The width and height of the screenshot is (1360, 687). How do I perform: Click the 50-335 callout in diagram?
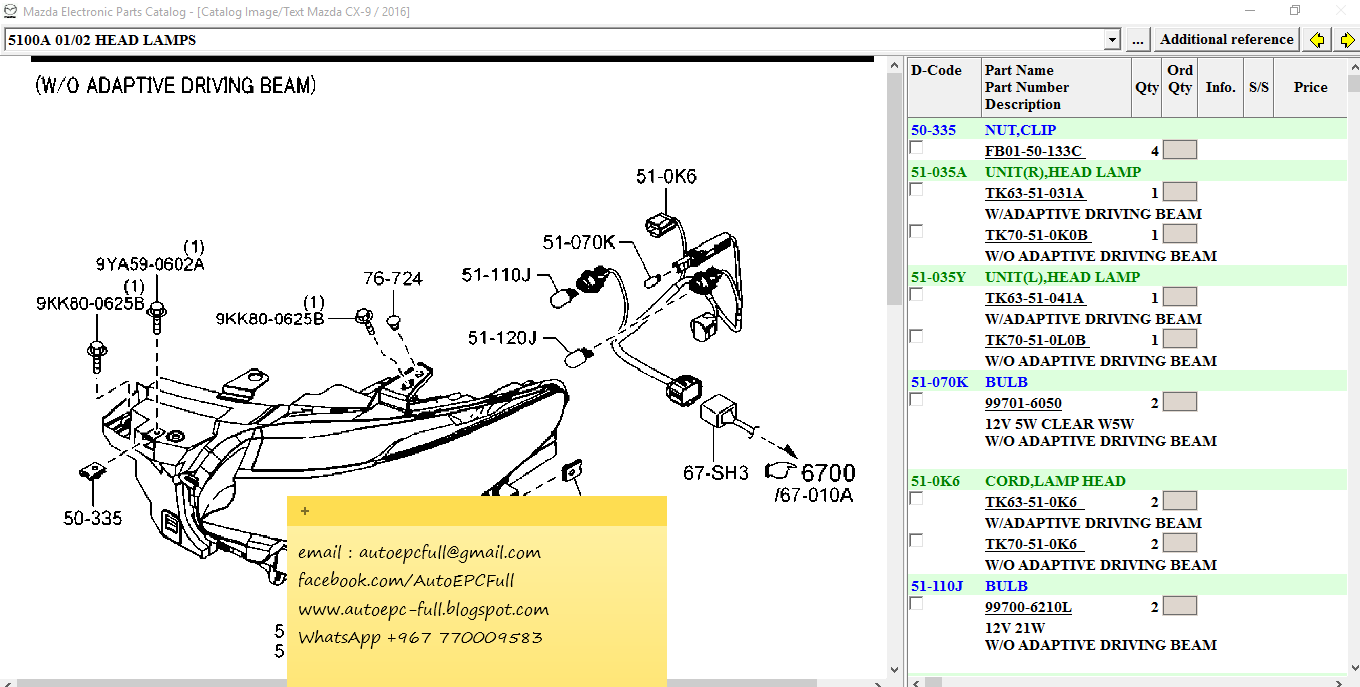(93, 518)
